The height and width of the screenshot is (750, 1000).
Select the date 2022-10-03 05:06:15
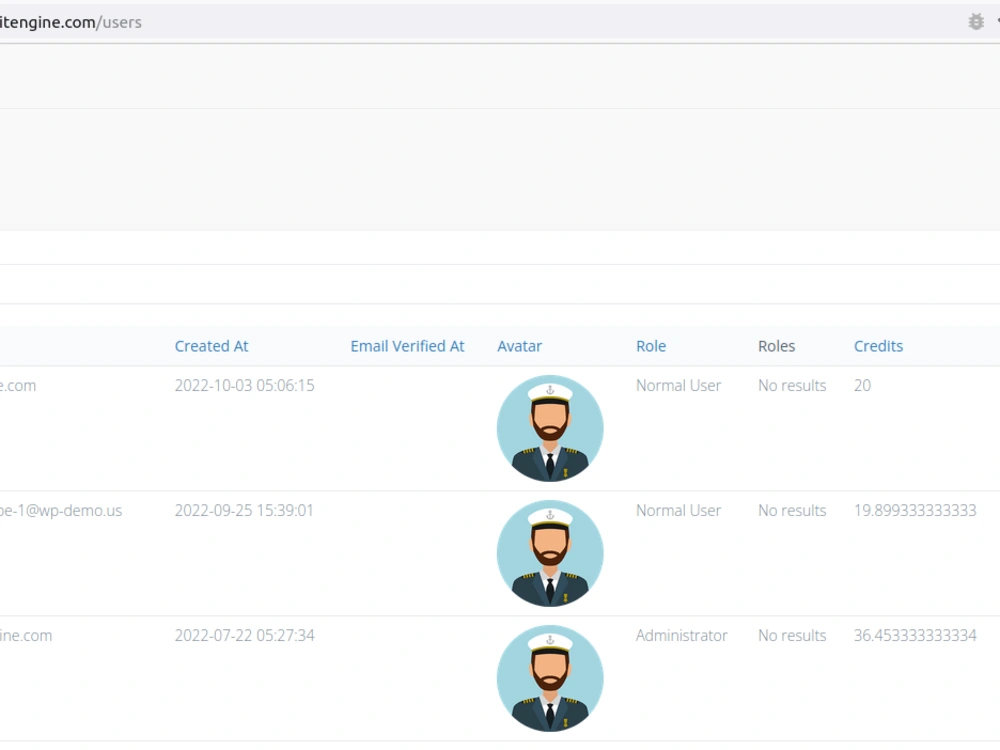point(244,385)
